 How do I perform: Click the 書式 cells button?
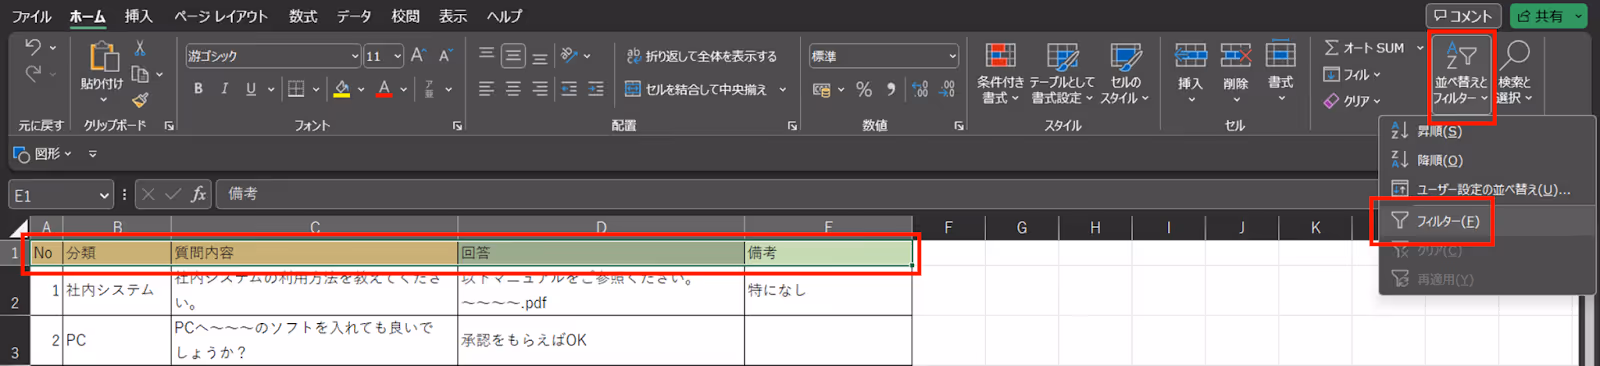pos(1281,73)
